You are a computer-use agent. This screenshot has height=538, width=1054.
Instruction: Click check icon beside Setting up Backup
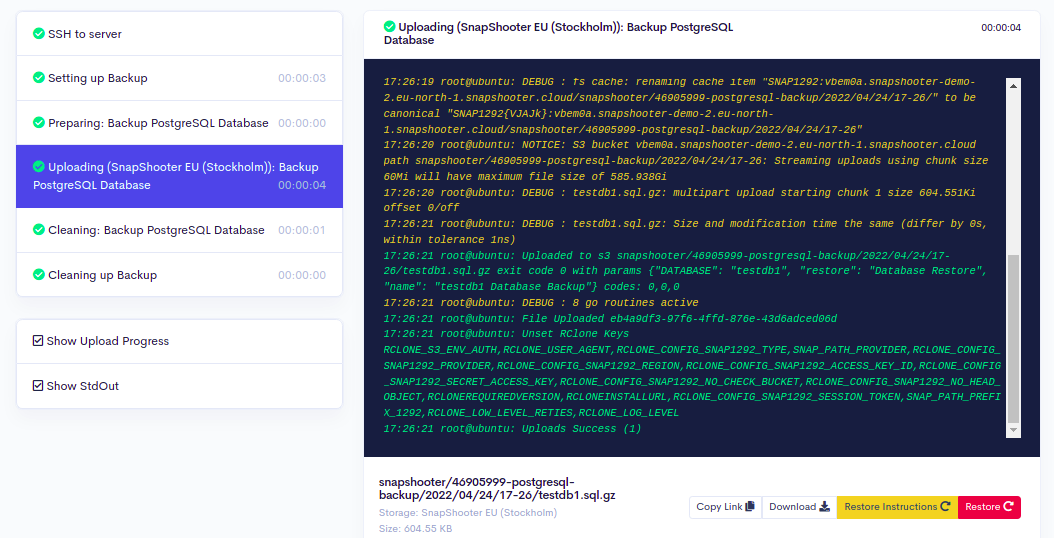click(39, 77)
